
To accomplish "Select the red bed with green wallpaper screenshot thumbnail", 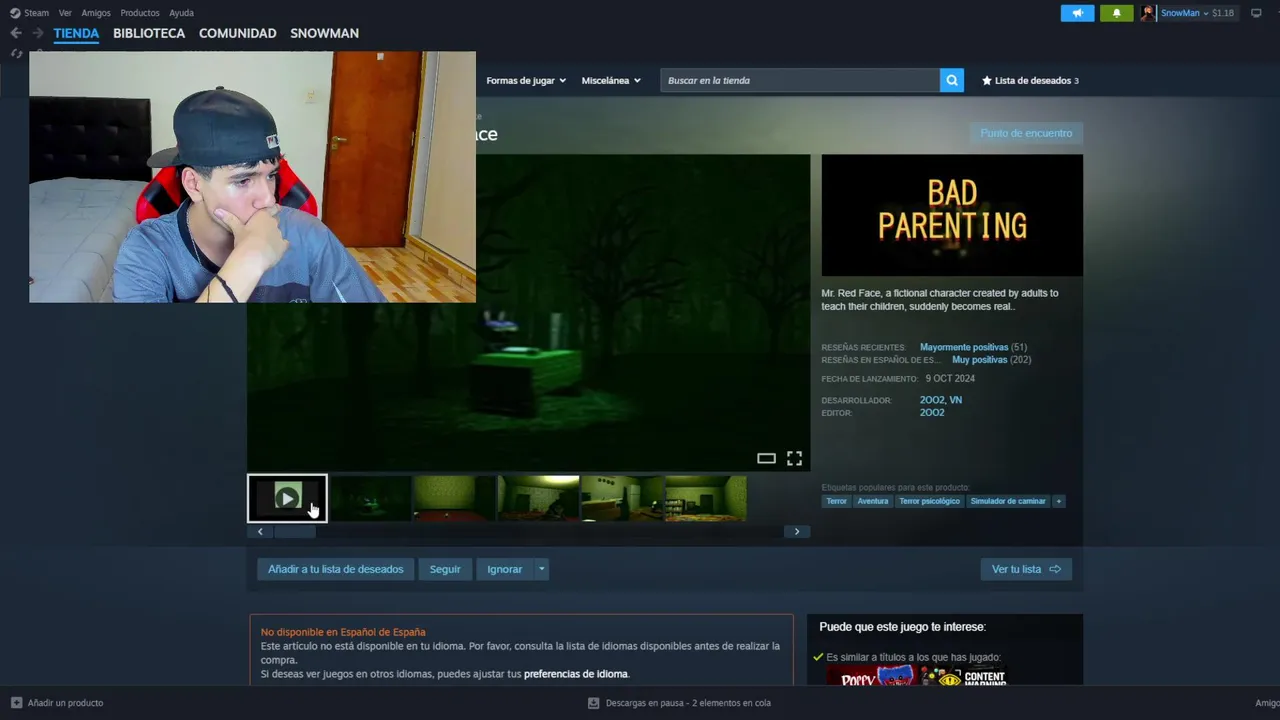I will (455, 498).
